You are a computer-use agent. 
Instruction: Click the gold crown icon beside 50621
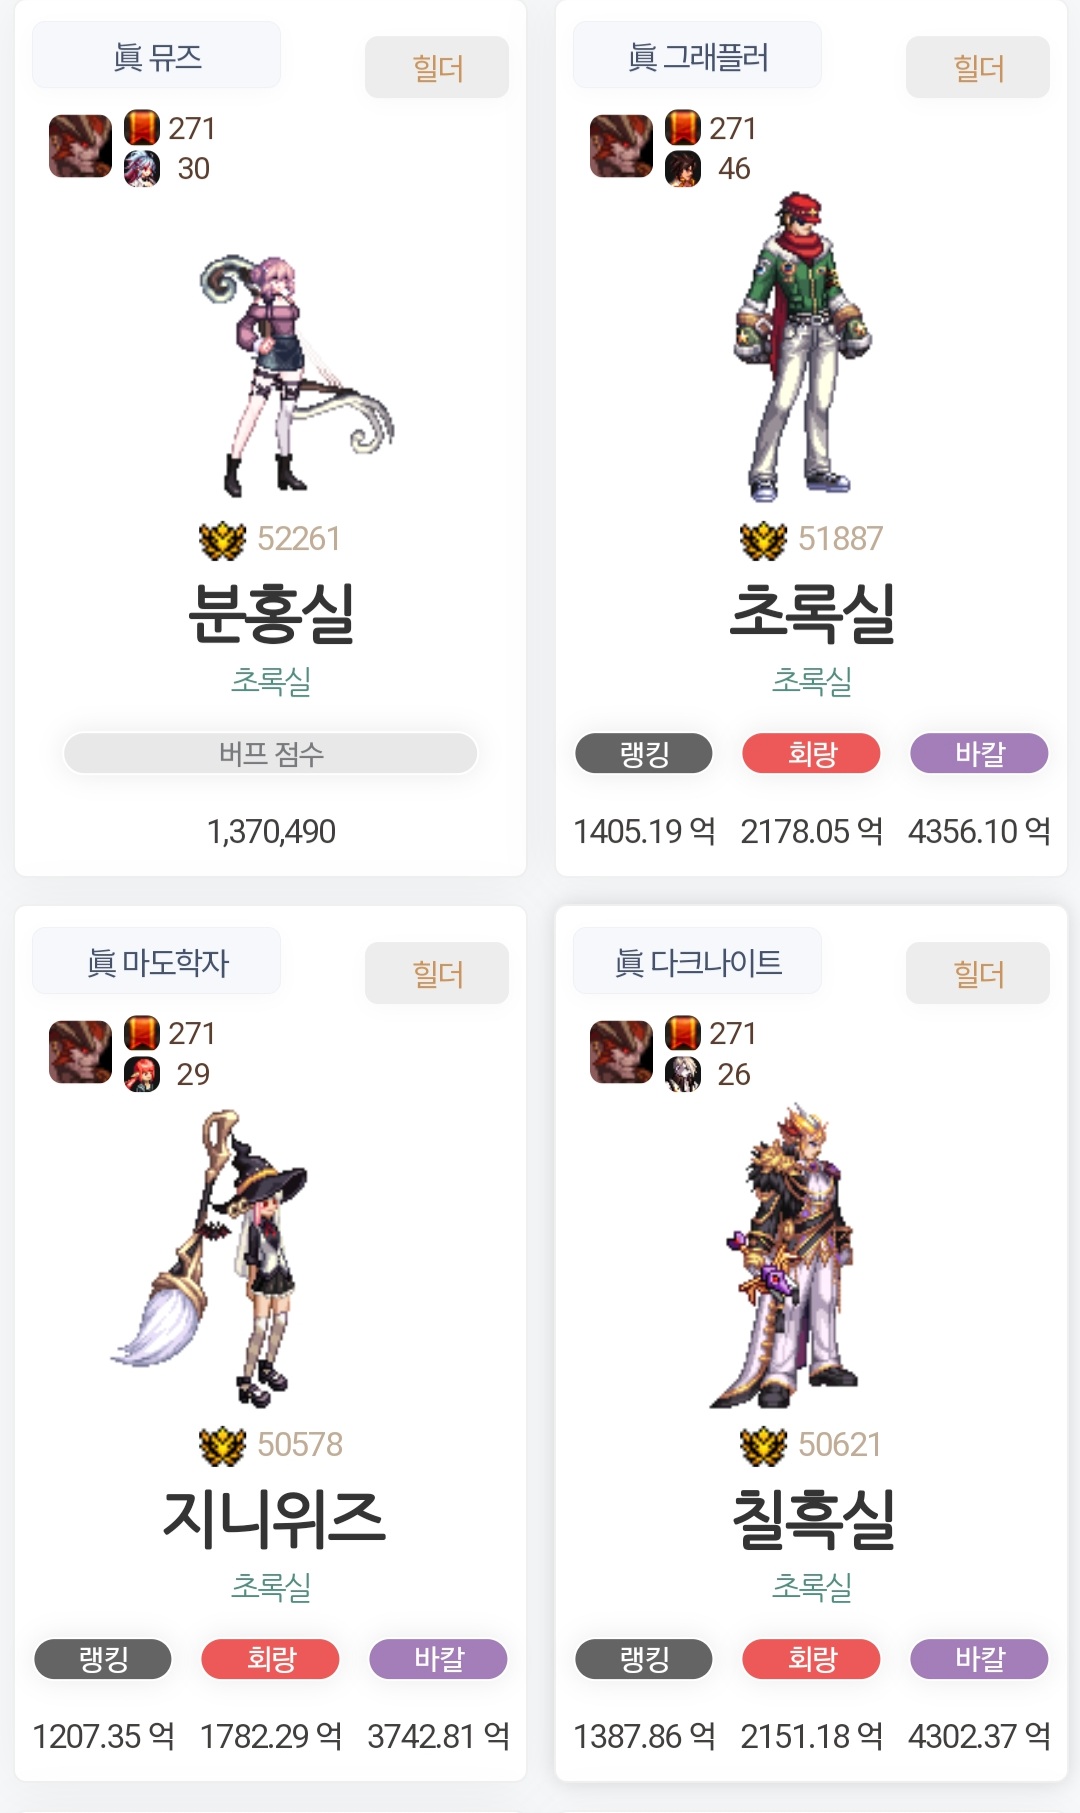point(763,1445)
